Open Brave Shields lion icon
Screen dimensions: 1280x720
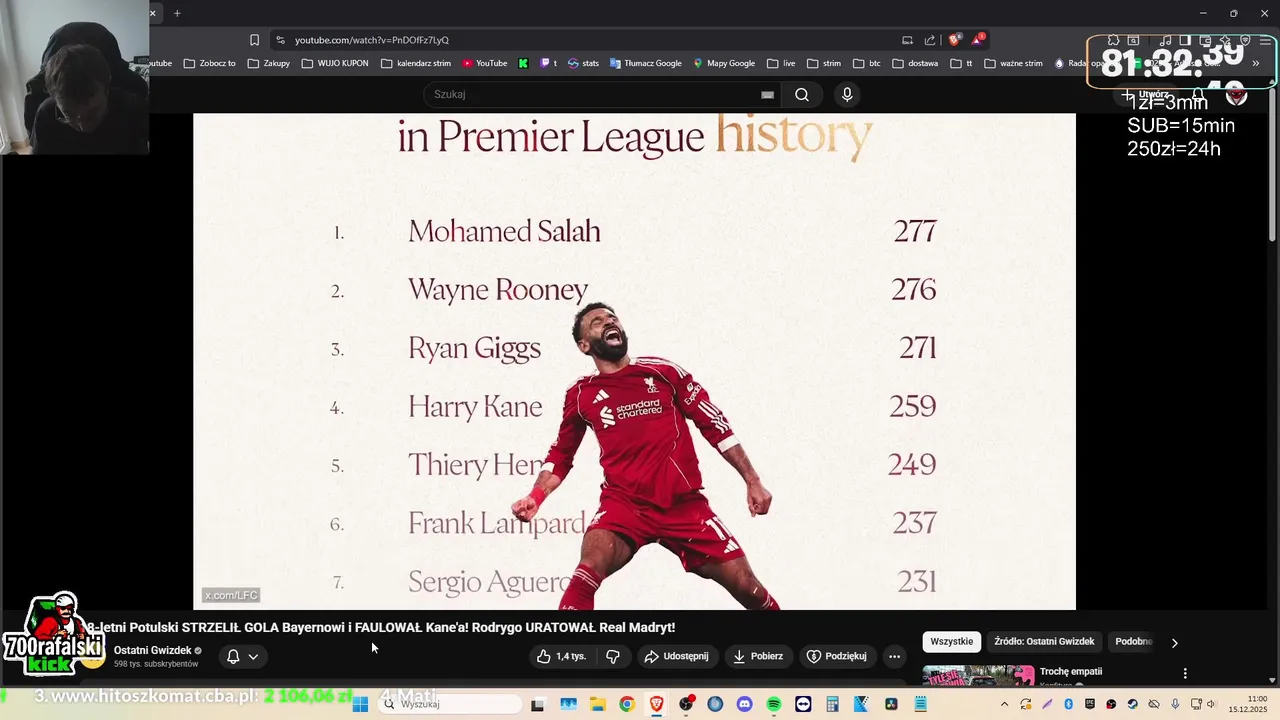click(954, 40)
